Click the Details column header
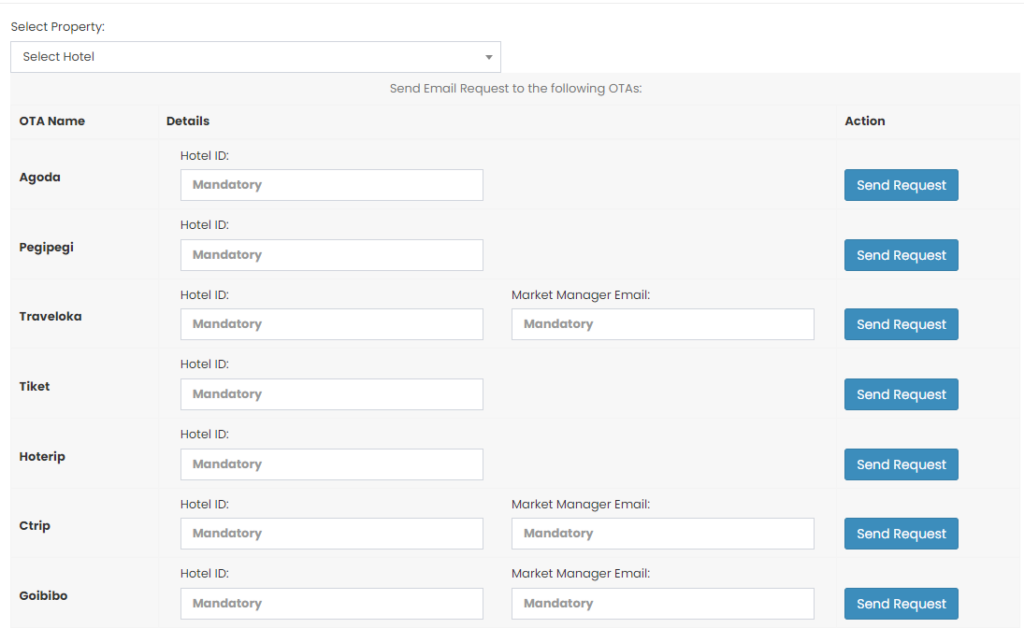Screen dimensions: 1024x628 188,121
